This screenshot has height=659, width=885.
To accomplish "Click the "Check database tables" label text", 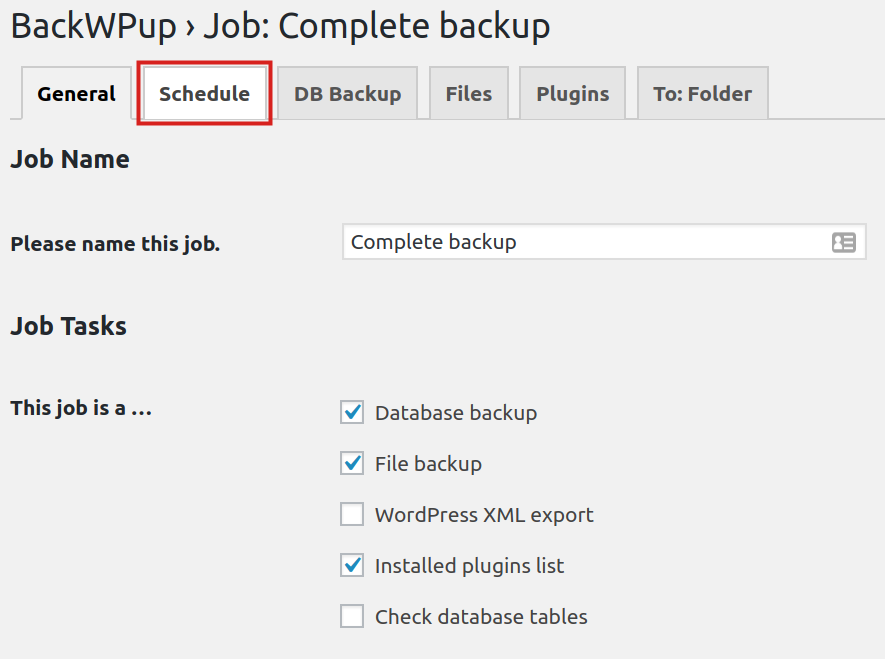I will point(481,617).
